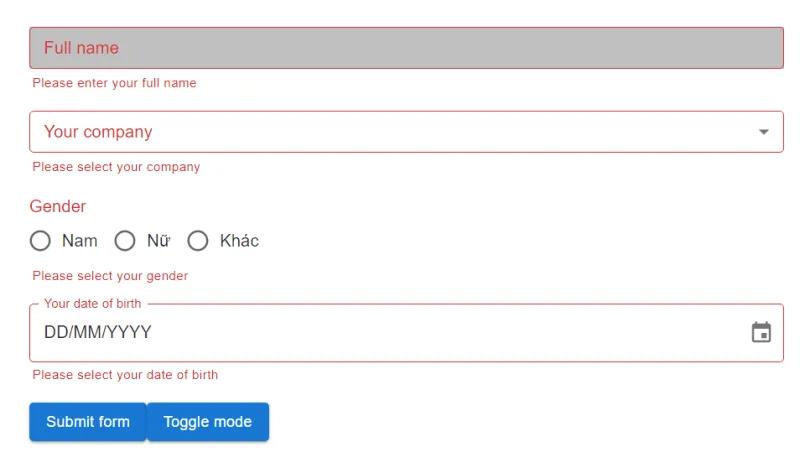Click the Toggle mode button
Viewport: 800px width, 473px height.
[208, 422]
